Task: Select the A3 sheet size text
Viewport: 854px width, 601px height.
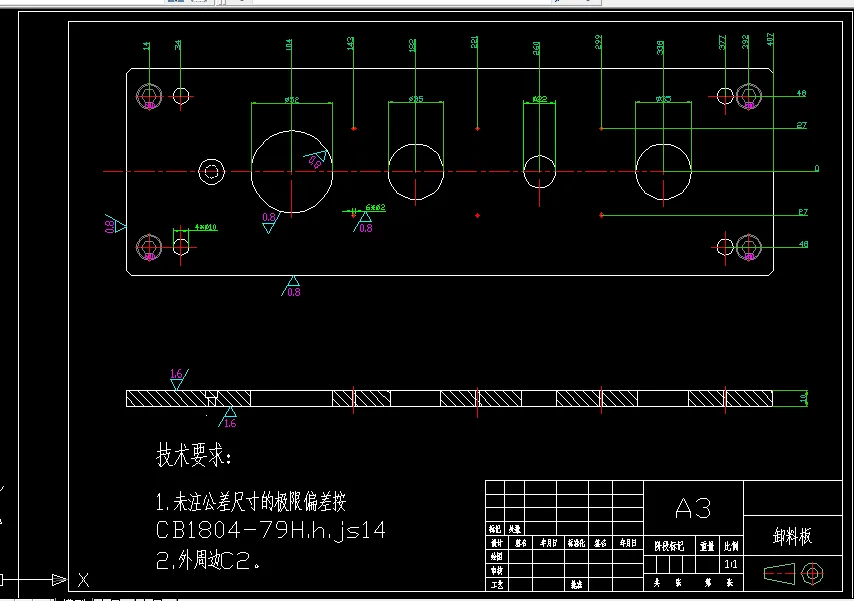Action: point(693,509)
